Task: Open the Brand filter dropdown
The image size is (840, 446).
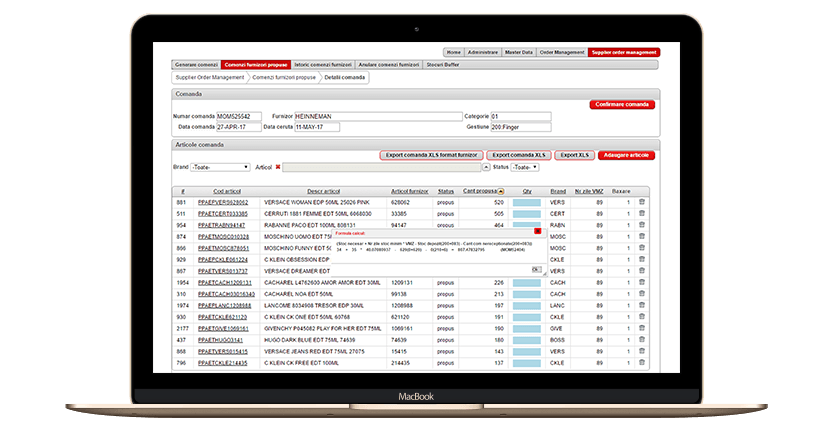Action: pyautogui.click(x=220, y=167)
